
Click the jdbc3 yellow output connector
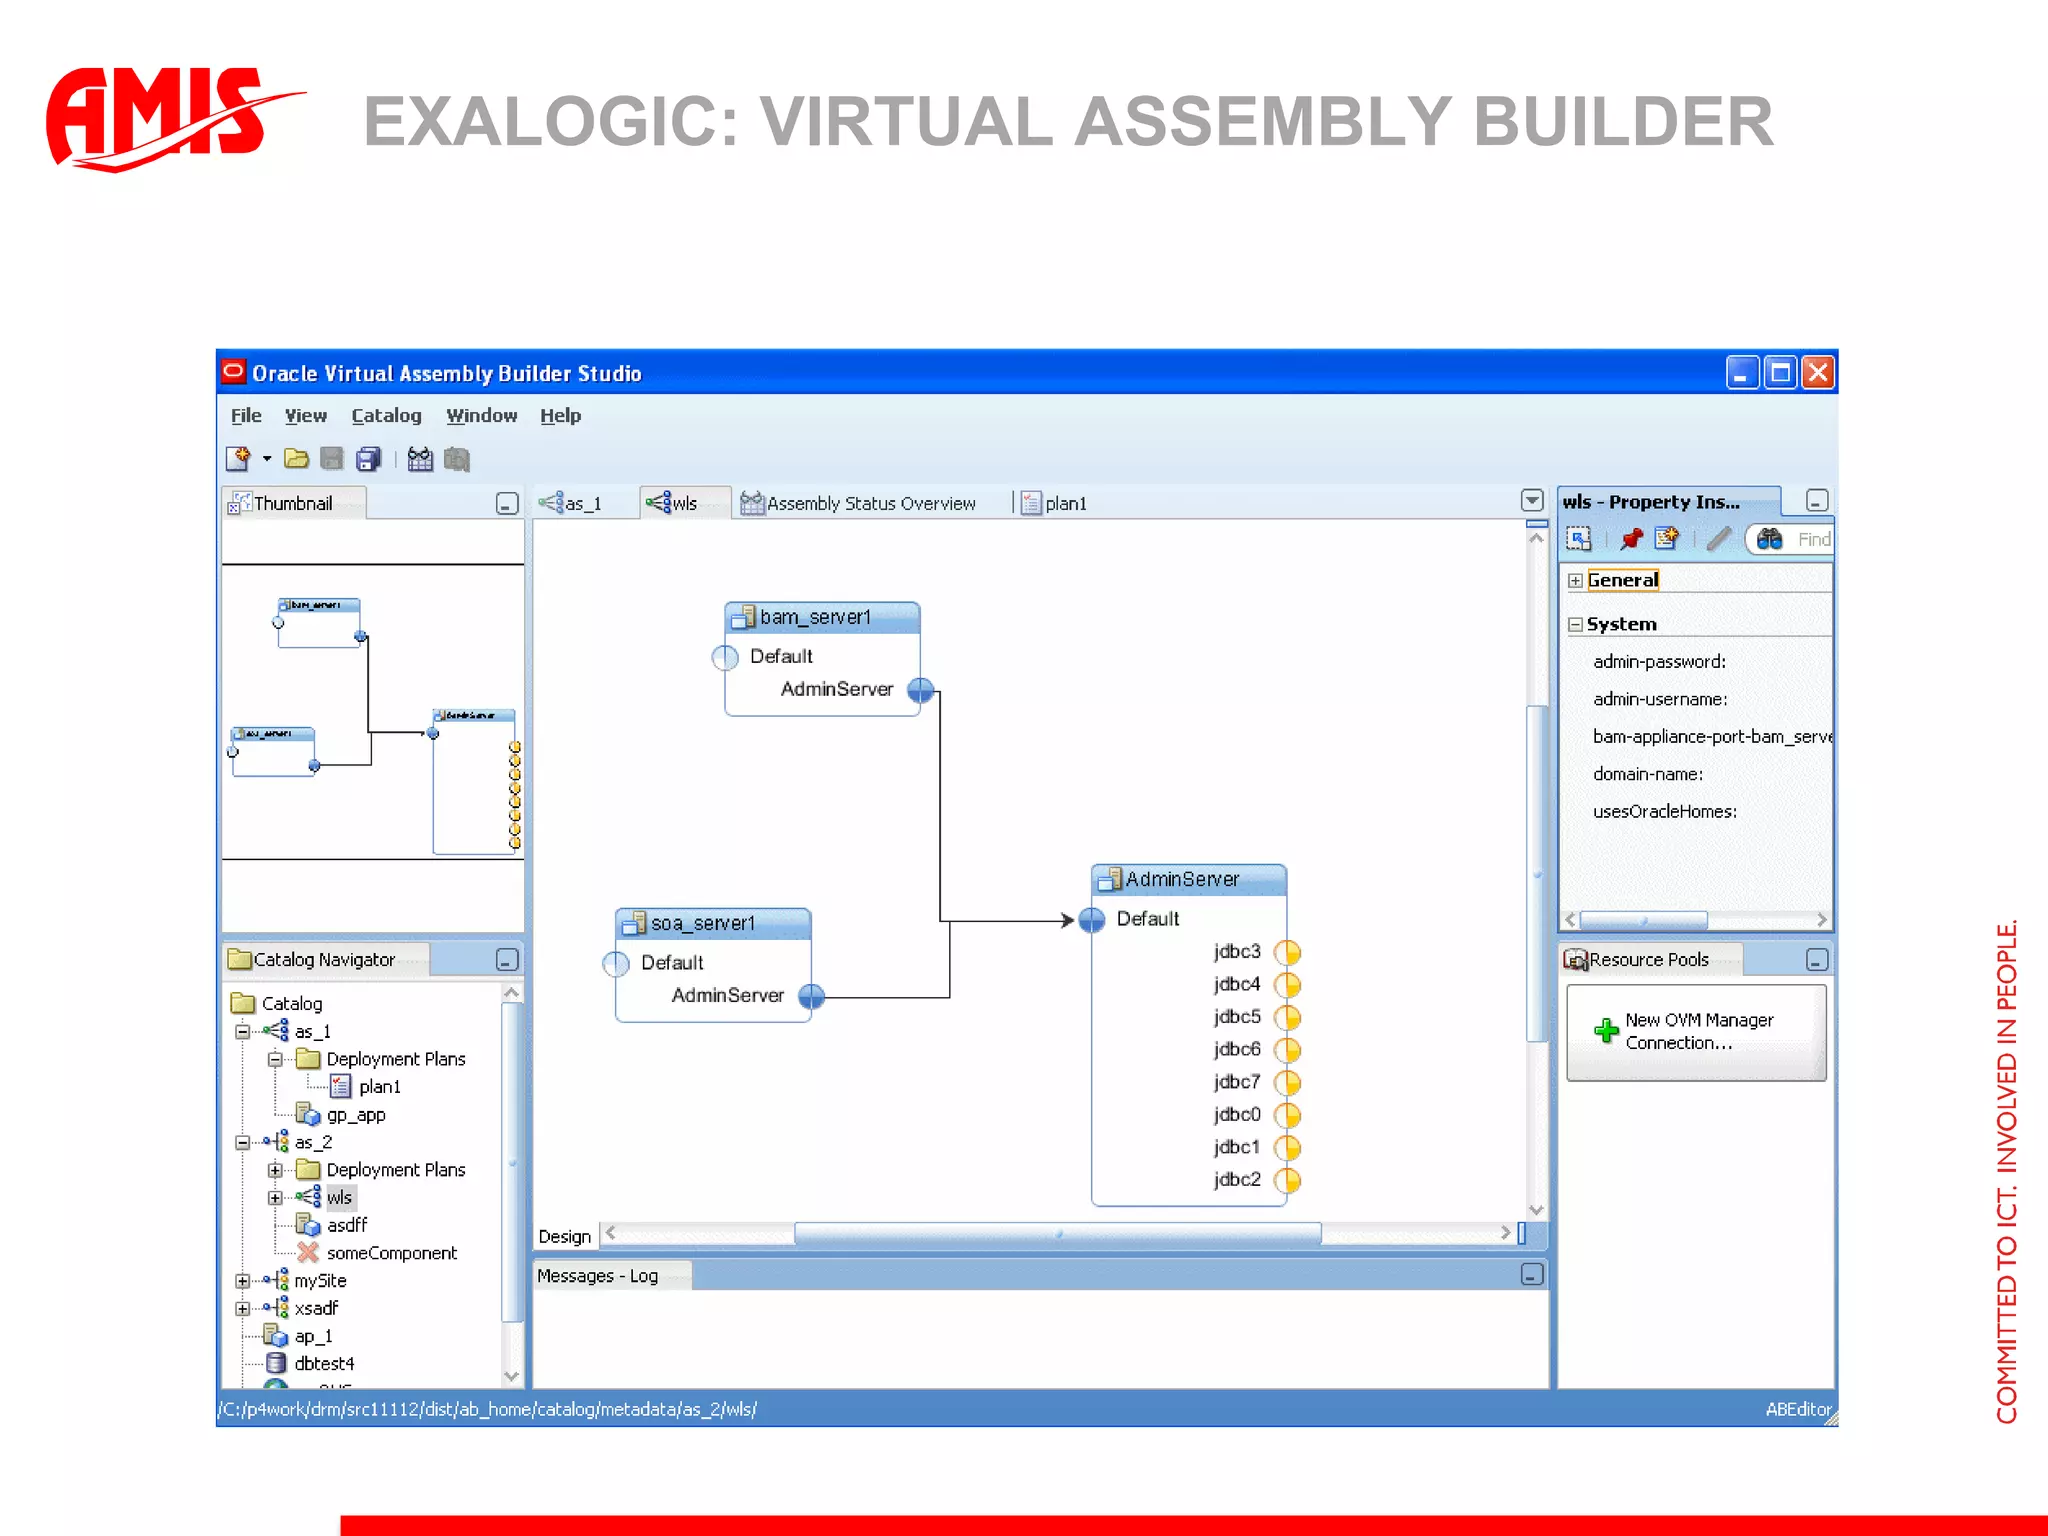[1288, 953]
